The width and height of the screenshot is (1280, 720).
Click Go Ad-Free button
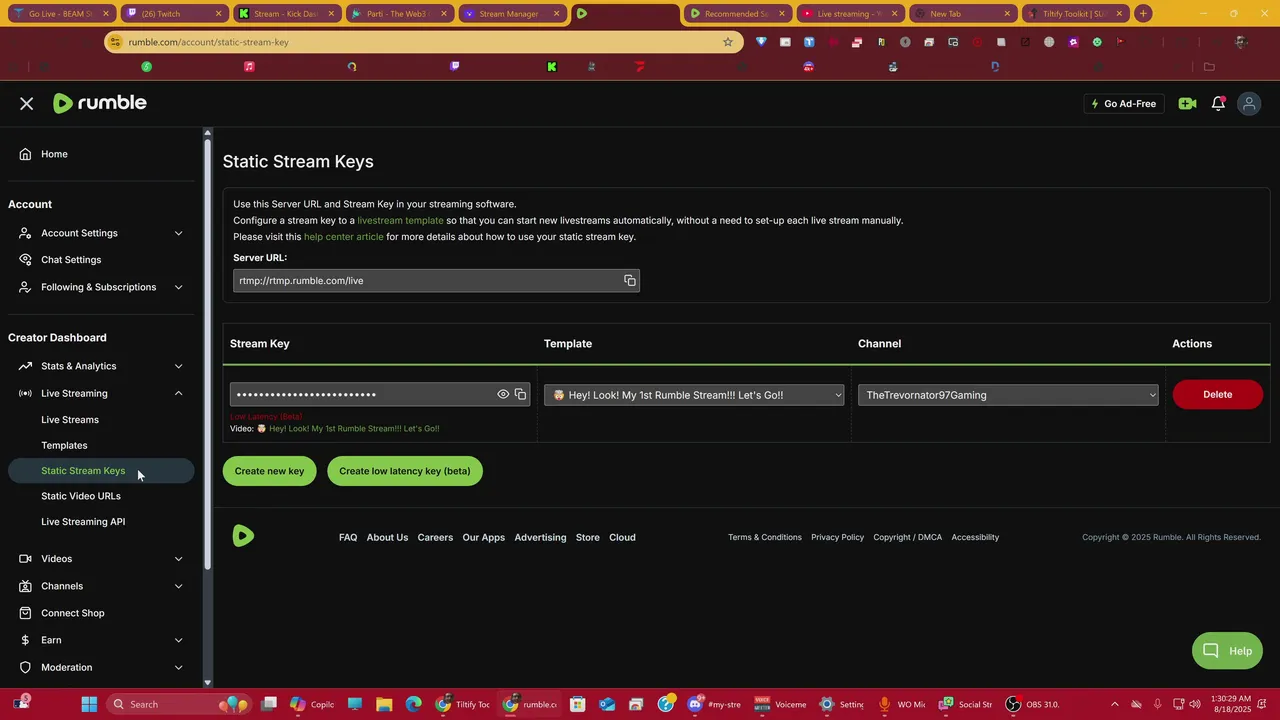pyautogui.click(x=1123, y=104)
